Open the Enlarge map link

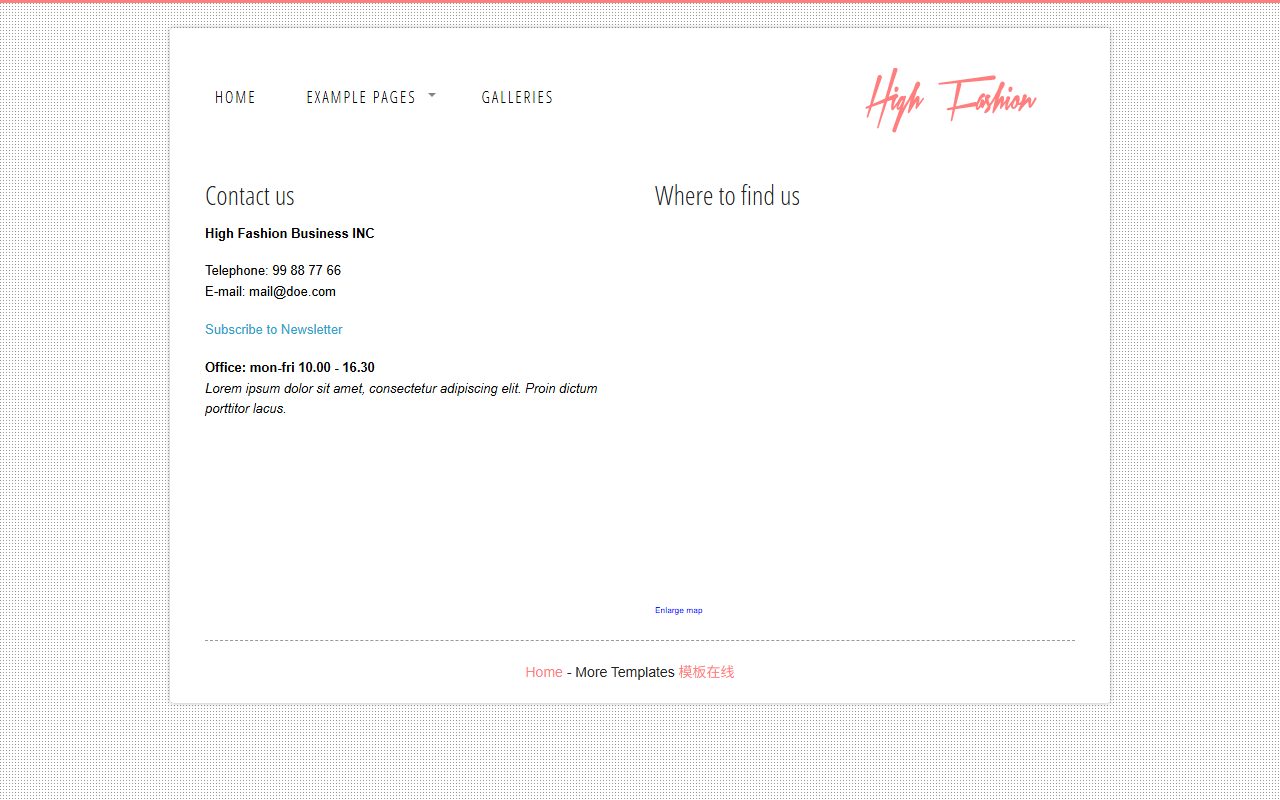click(x=679, y=610)
